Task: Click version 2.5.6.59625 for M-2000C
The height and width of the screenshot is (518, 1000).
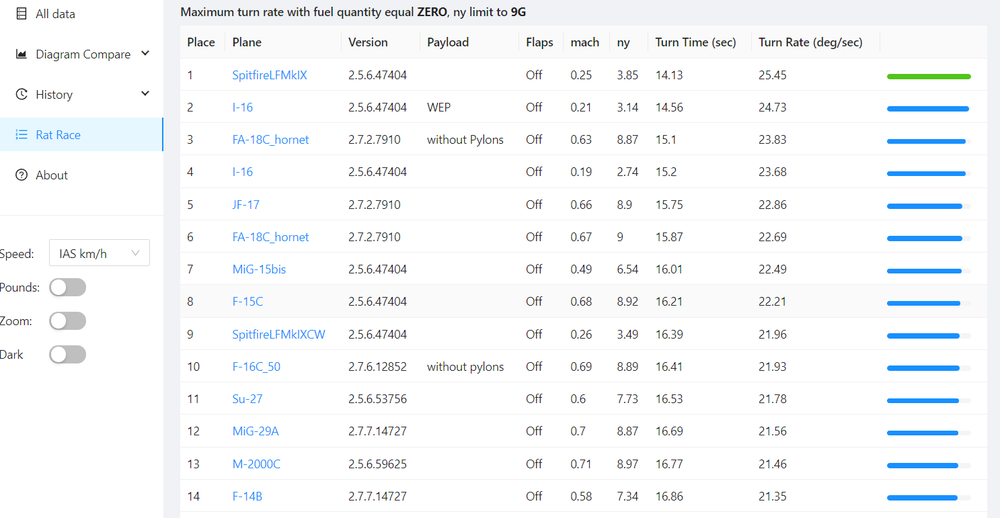Action: tap(378, 464)
